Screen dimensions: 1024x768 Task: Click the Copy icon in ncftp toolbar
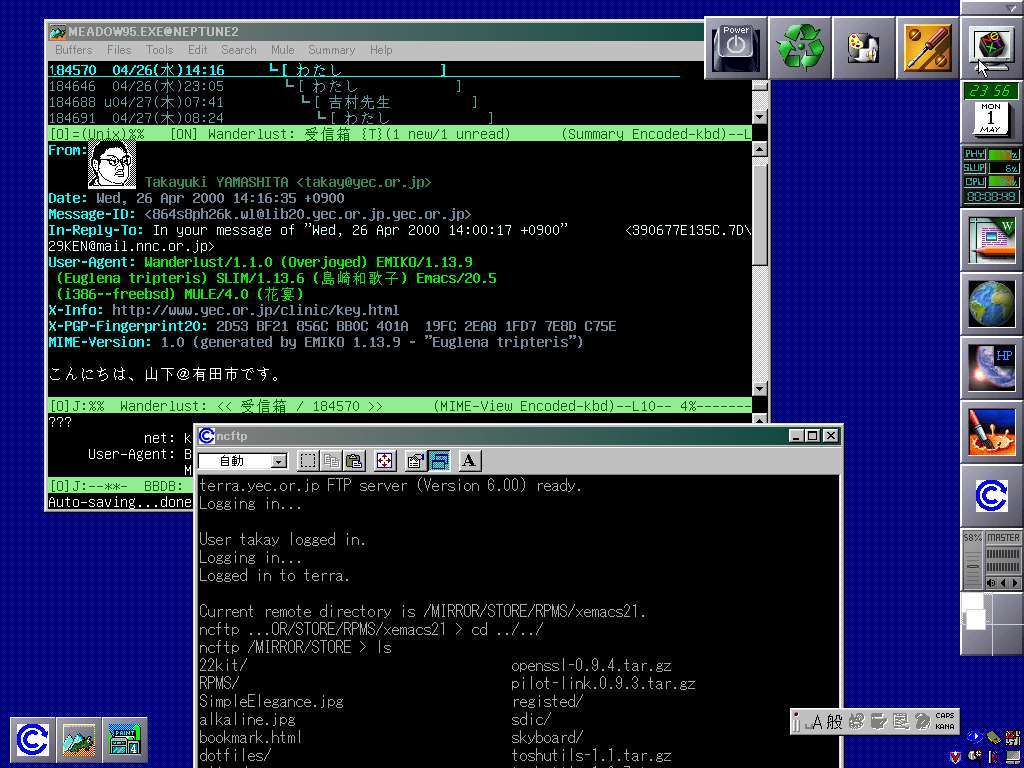pyautogui.click(x=331, y=461)
